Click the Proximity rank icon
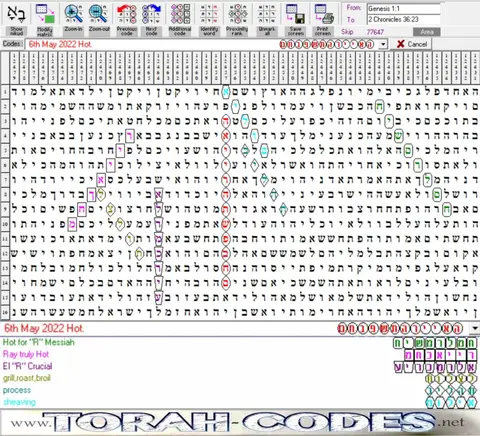Image resolution: width=480 pixels, height=436 pixels. [237, 14]
